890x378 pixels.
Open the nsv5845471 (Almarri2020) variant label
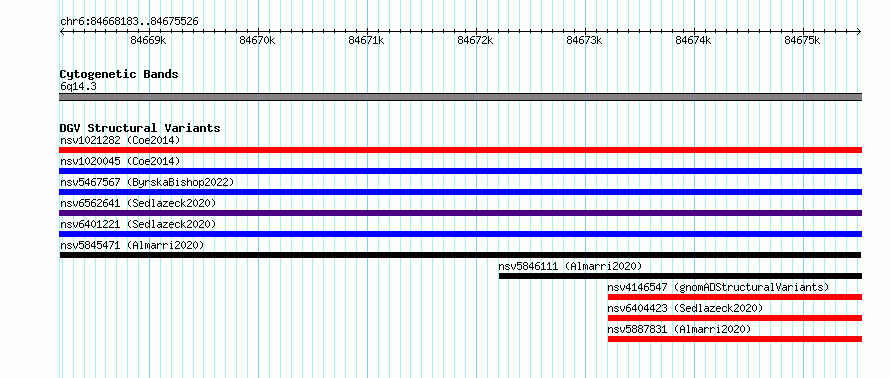click(132, 245)
